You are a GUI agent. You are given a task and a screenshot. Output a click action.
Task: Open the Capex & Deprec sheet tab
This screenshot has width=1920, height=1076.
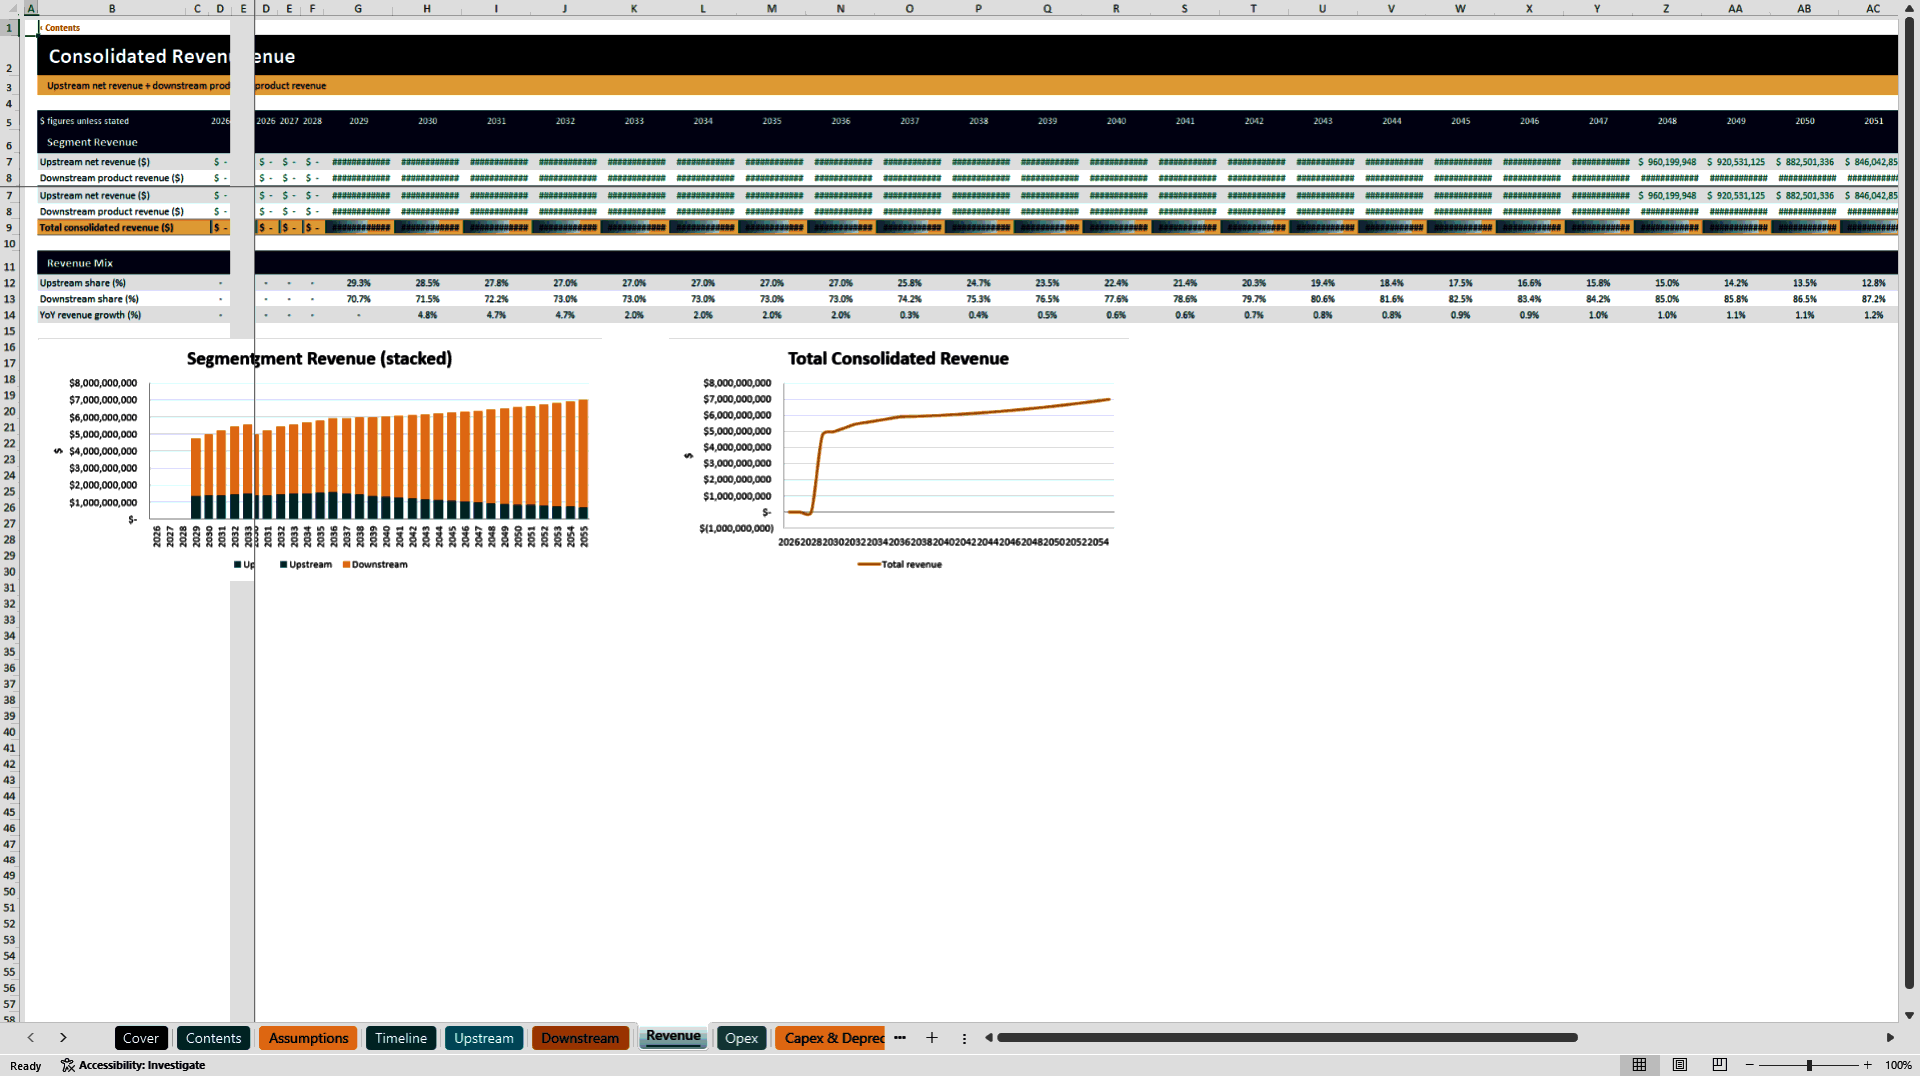(831, 1038)
